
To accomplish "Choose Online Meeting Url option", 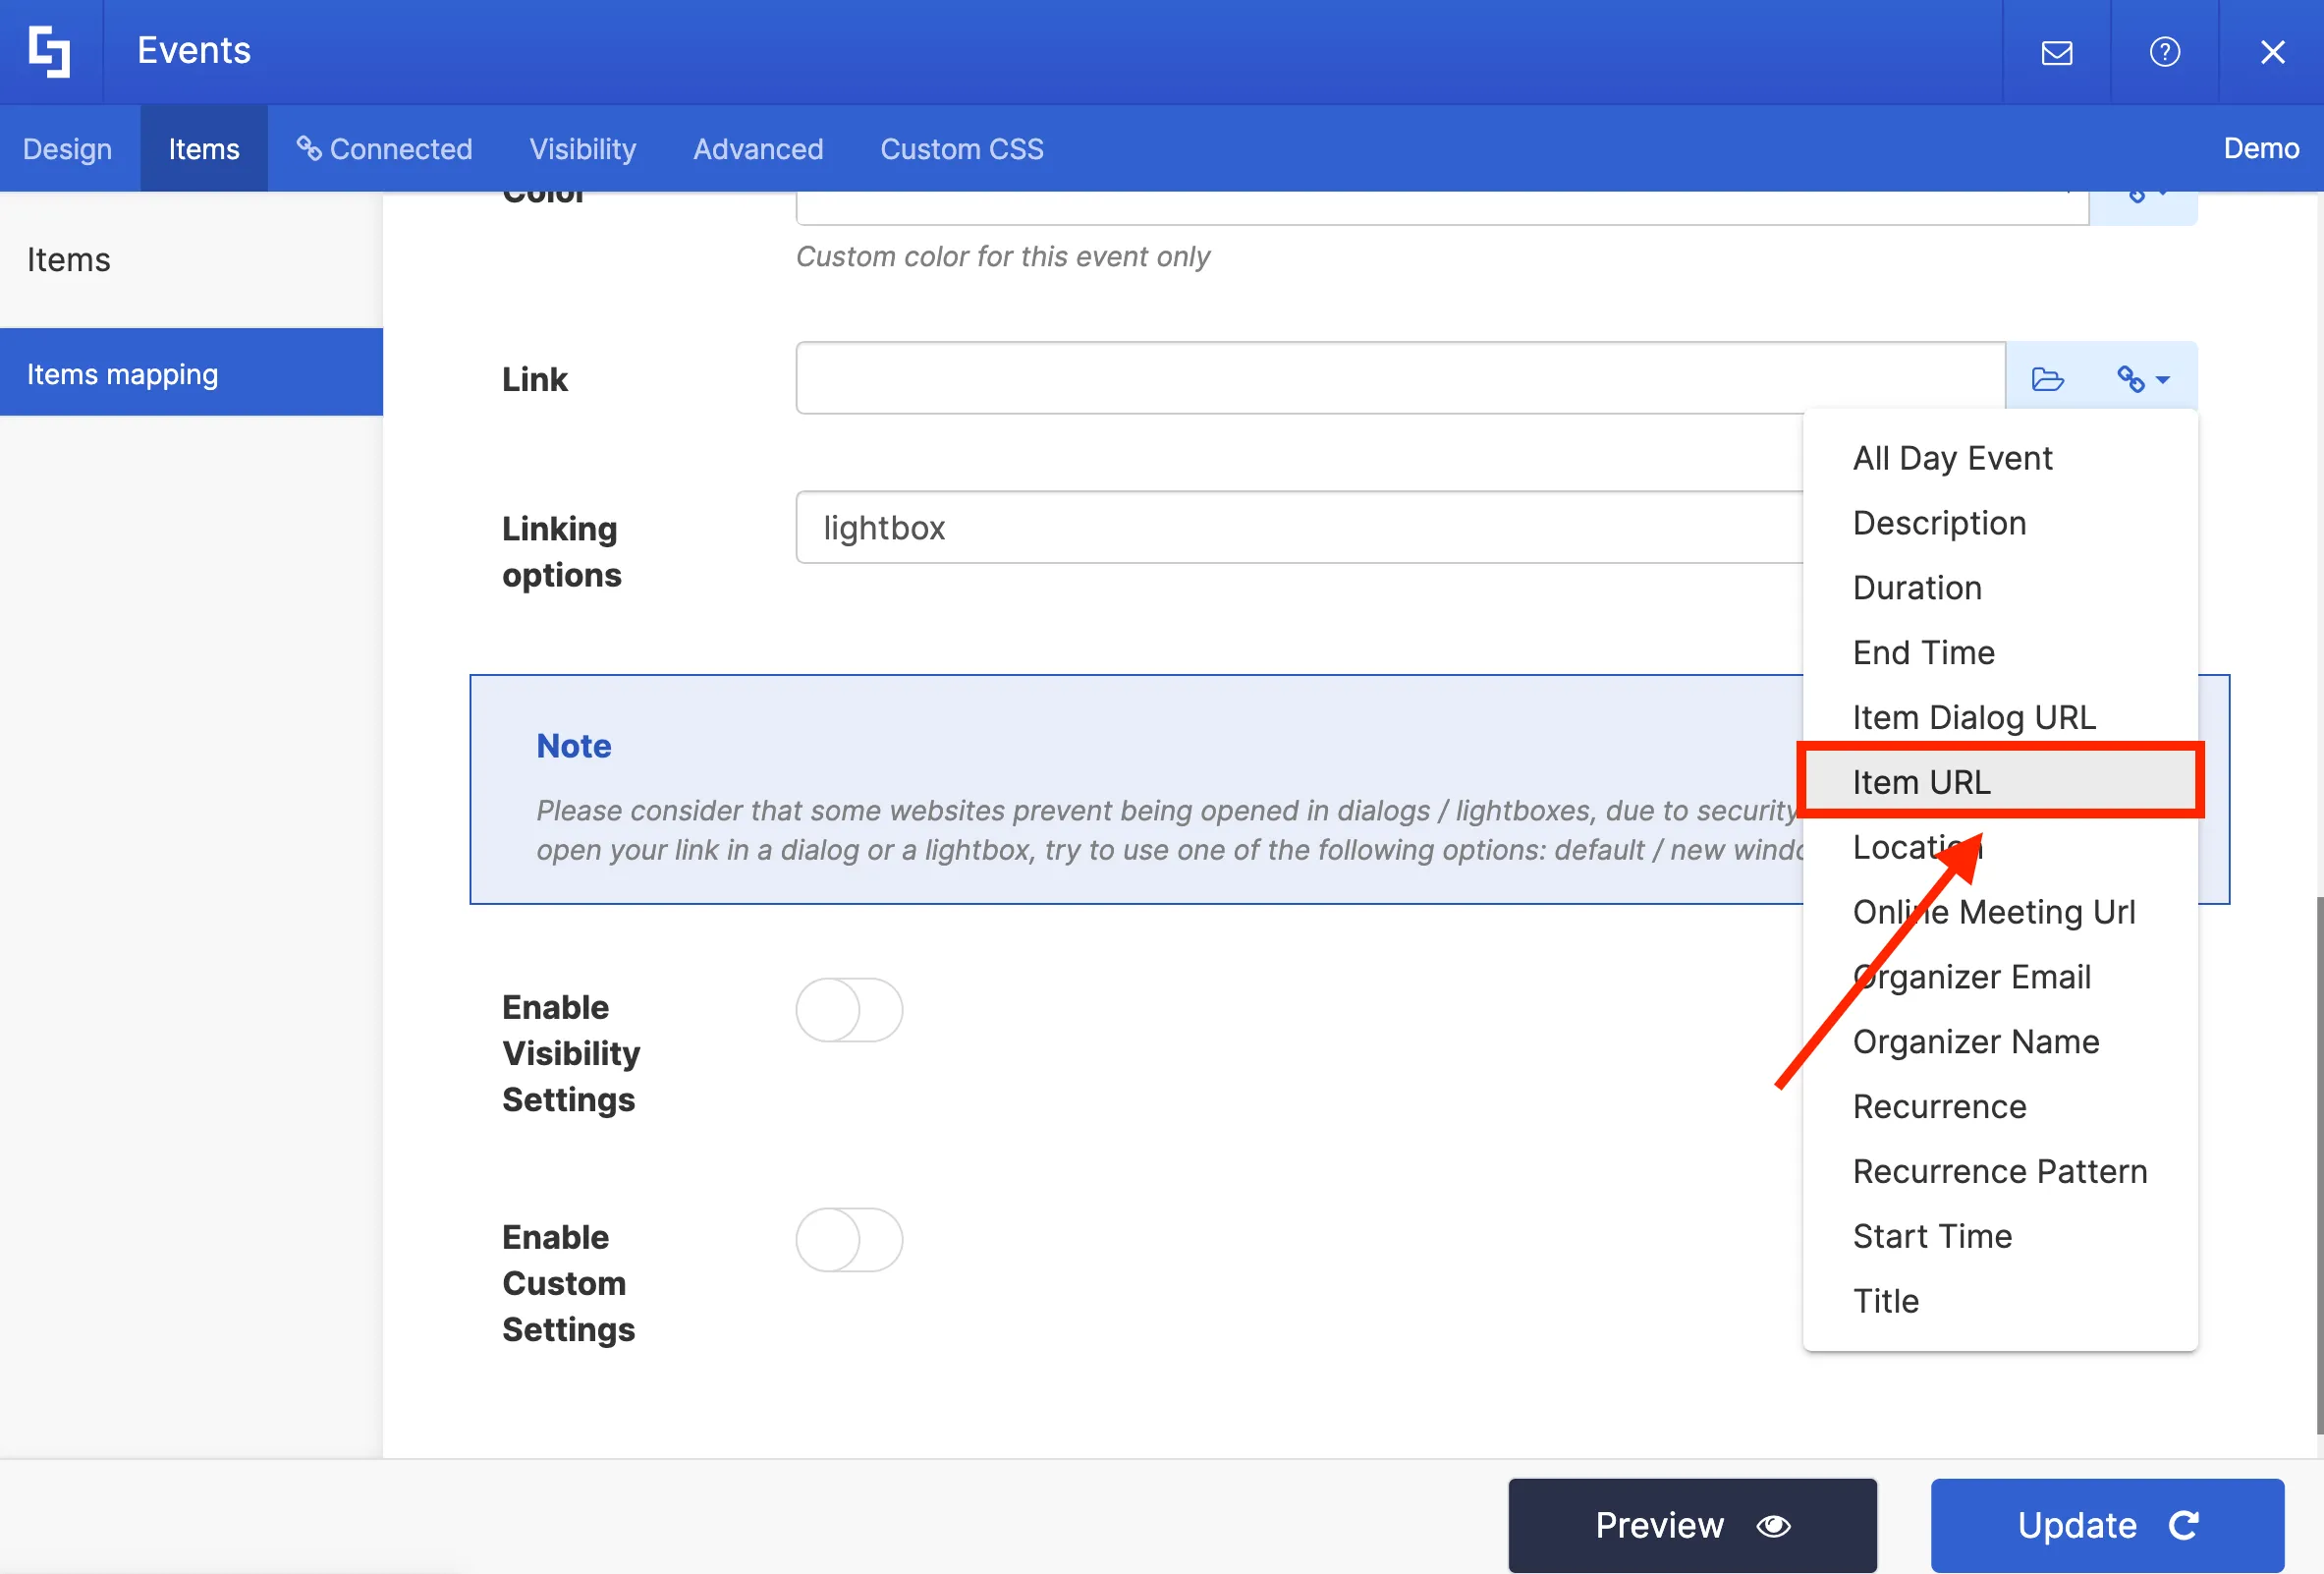I will [x=2000, y=912].
